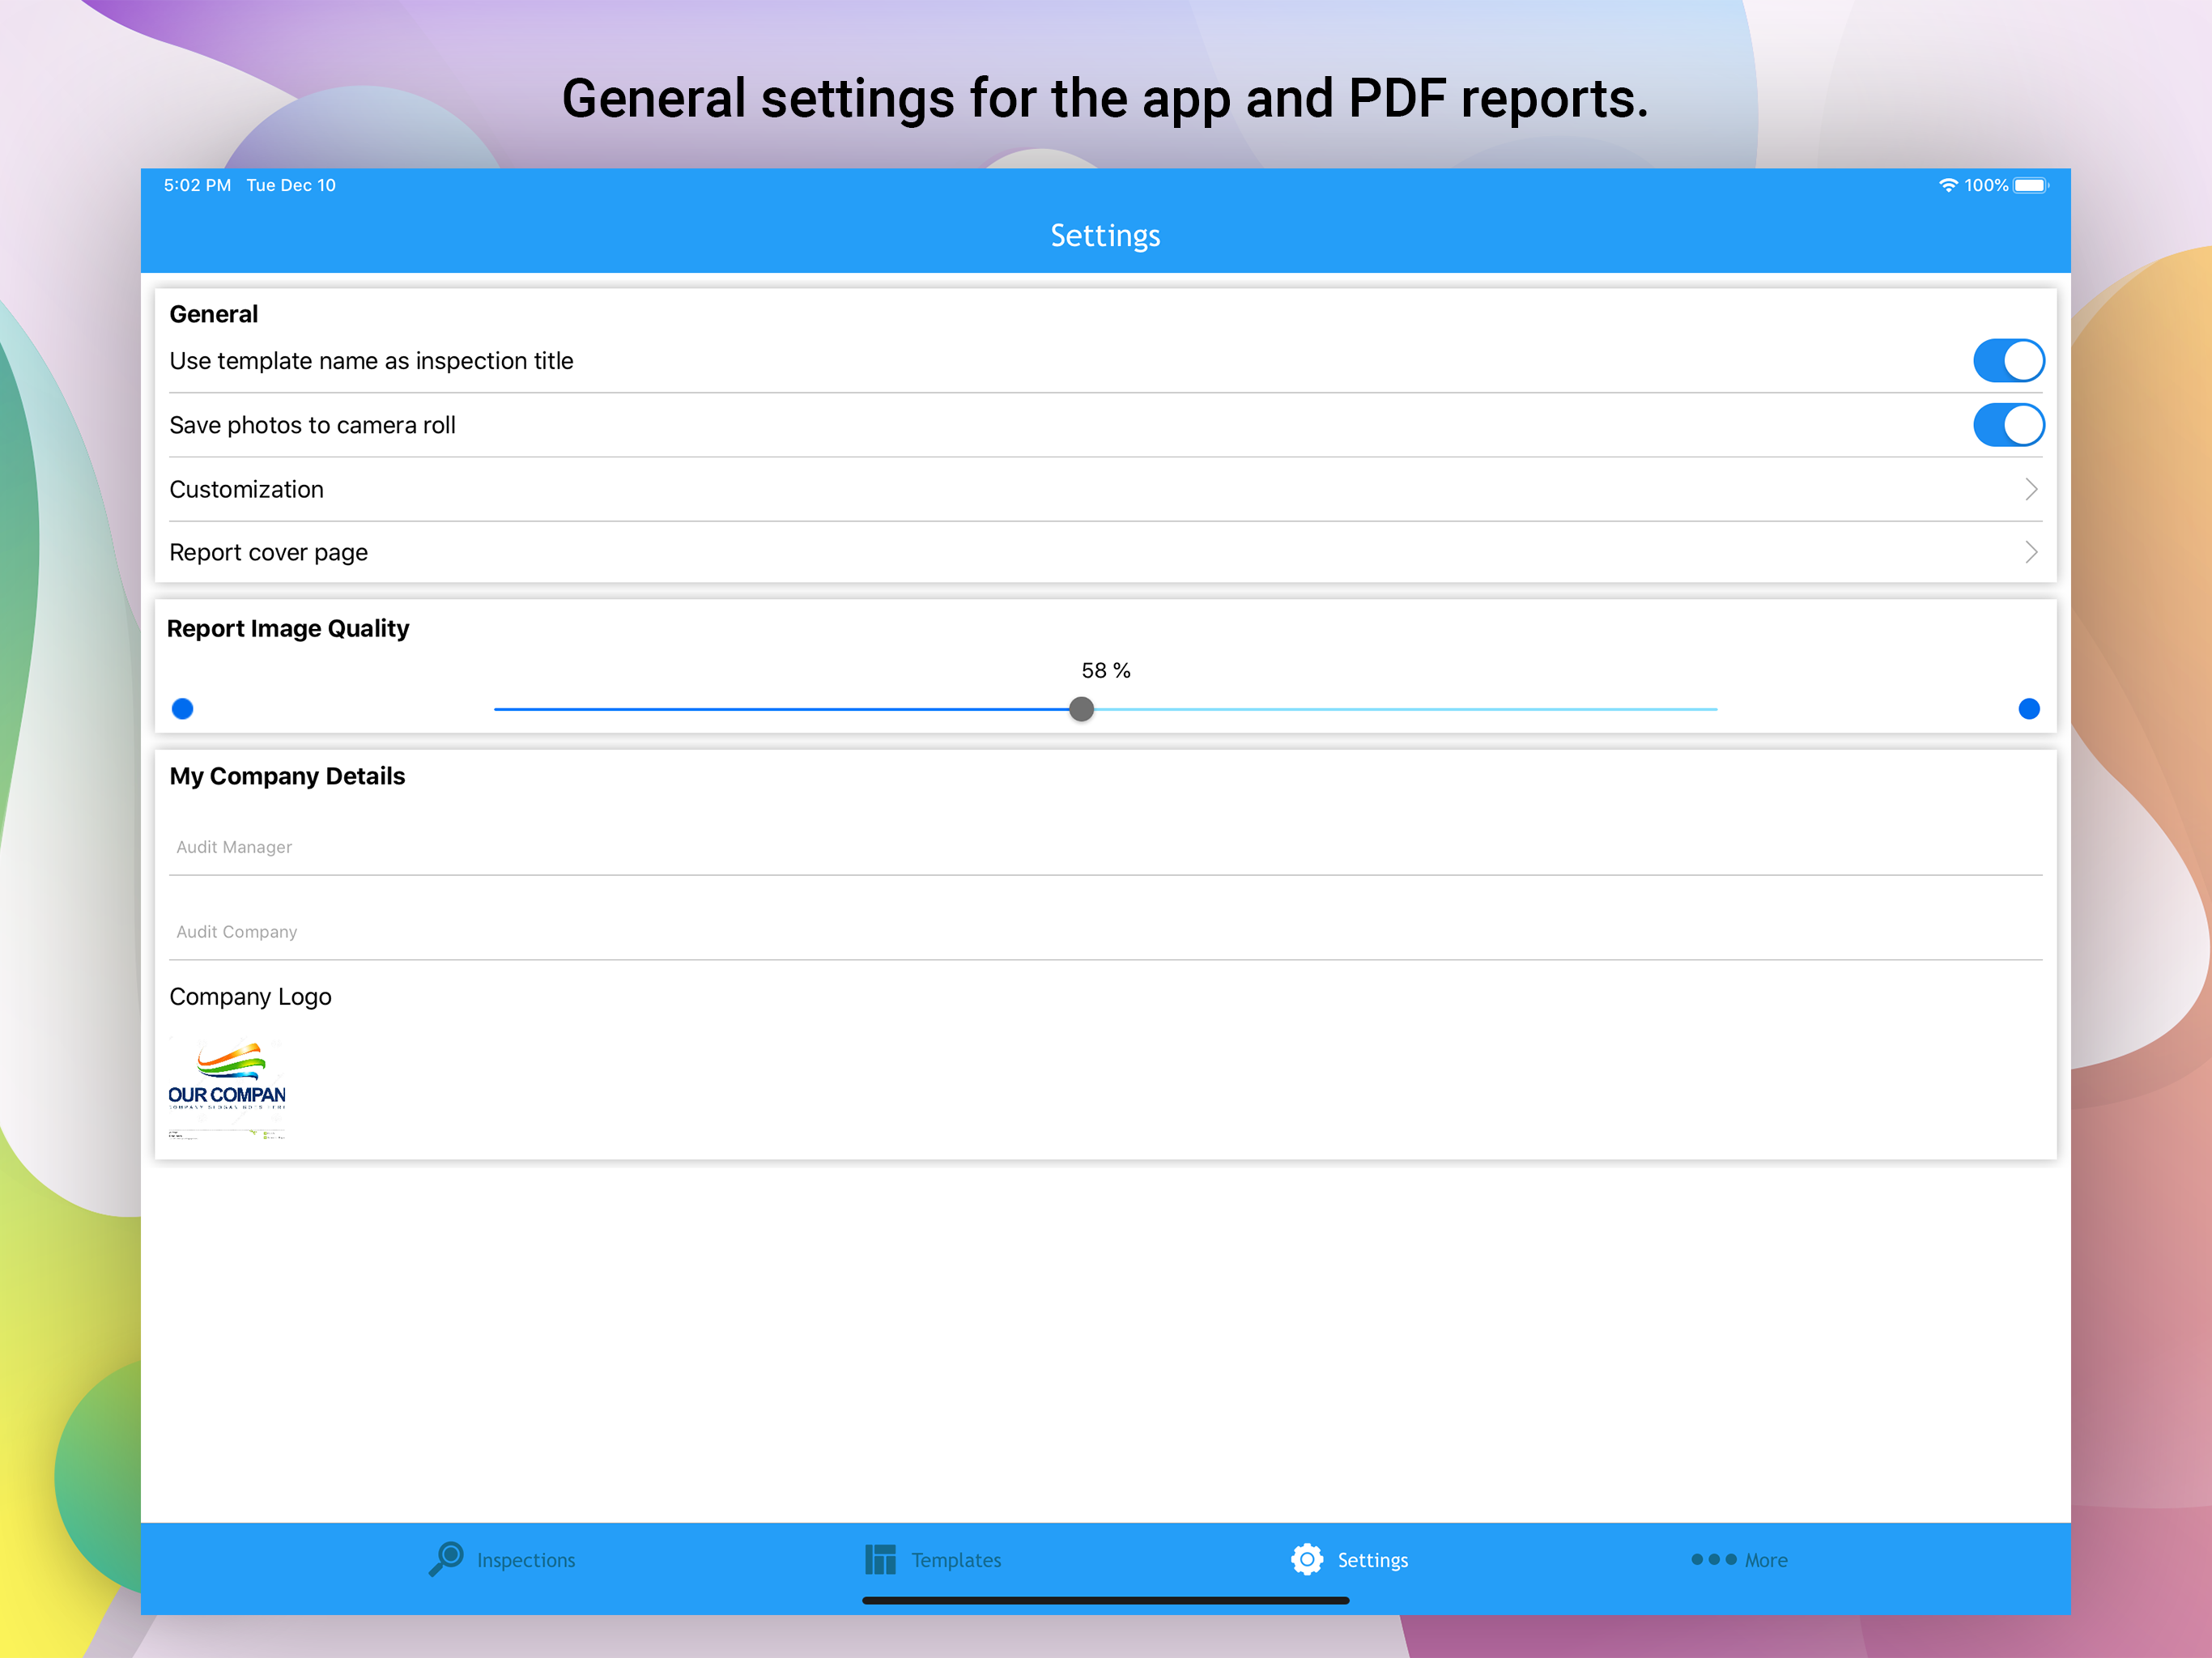Screen dimensions: 2212x1658
Task: Click the More three-dots icon
Action: [x=1713, y=1559]
